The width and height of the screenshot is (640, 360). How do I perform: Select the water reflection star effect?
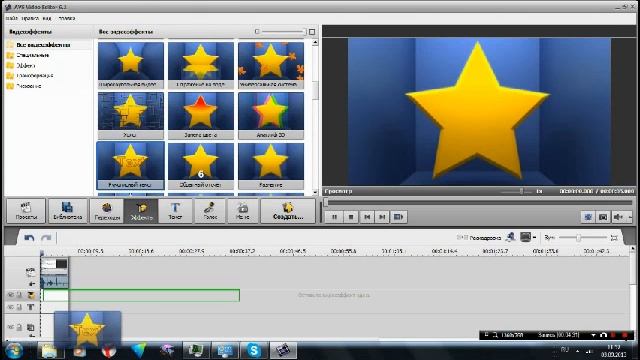(x=201, y=65)
